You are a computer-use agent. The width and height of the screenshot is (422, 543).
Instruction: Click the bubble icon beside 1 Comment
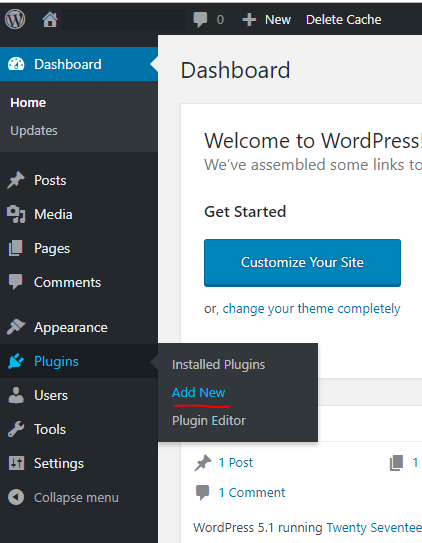[x=203, y=492]
